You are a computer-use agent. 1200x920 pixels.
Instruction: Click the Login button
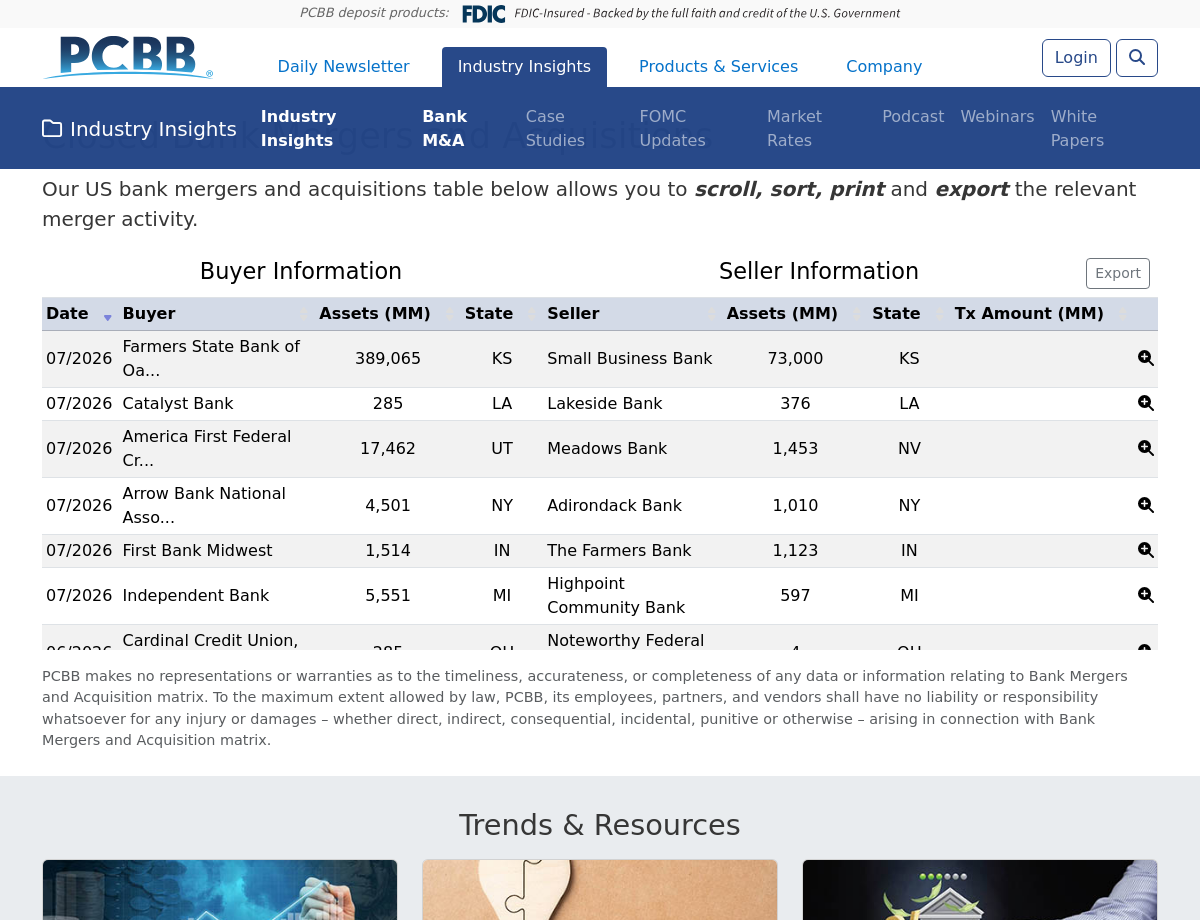point(1076,58)
